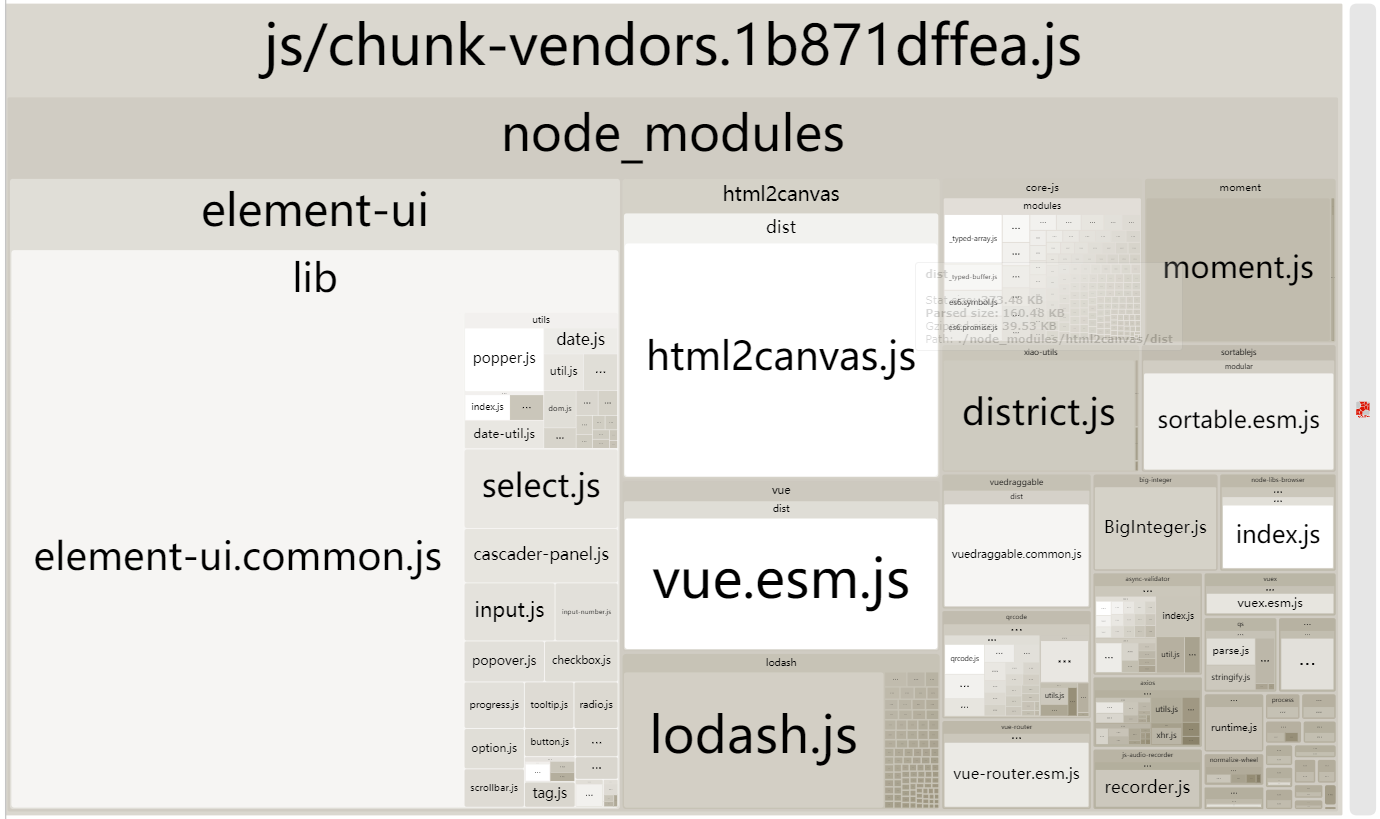This screenshot has height=819, width=1380.
Task: Select the js/chunk-vendors.1b871dffea.js header
Action: coord(673,50)
